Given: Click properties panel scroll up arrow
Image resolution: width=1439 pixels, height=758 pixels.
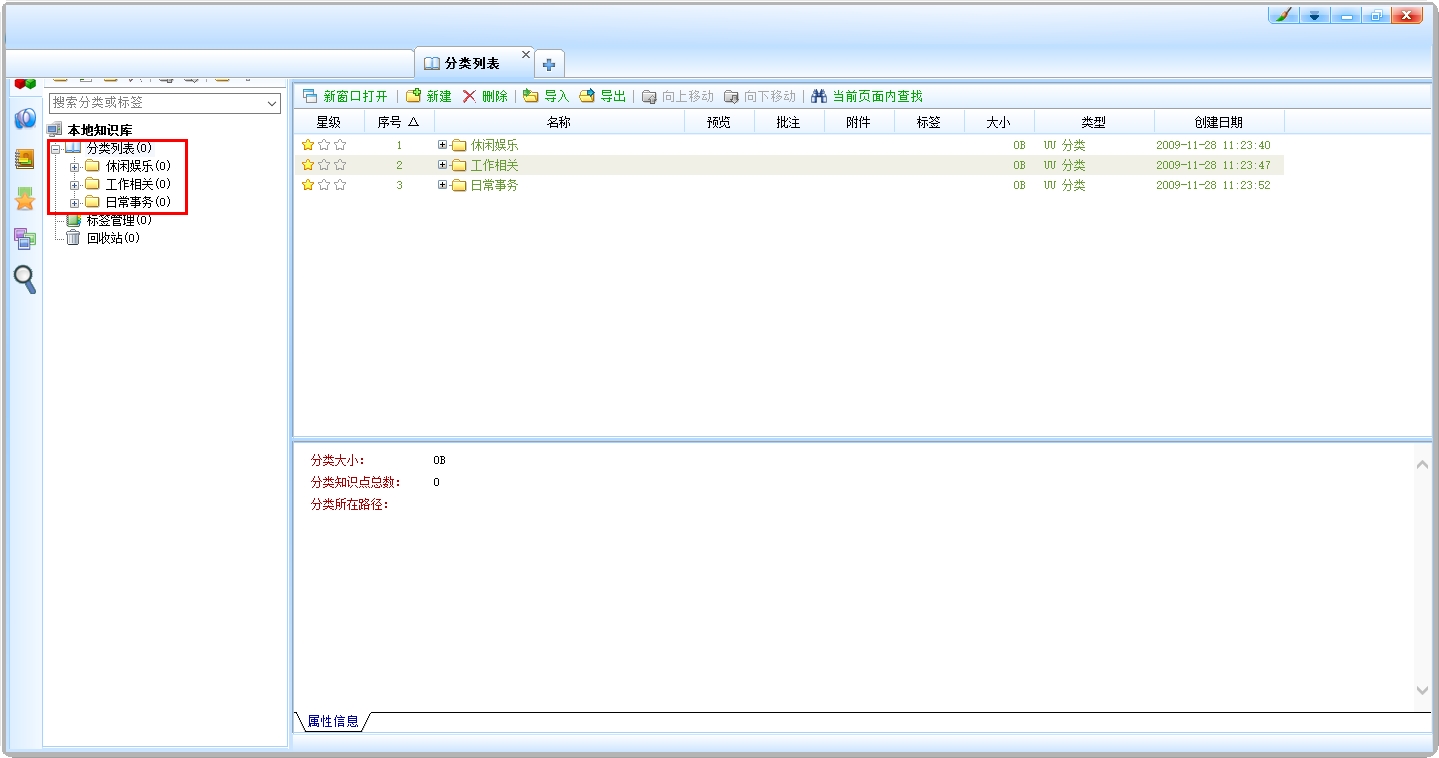Looking at the screenshot, I should [x=1422, y=464].
